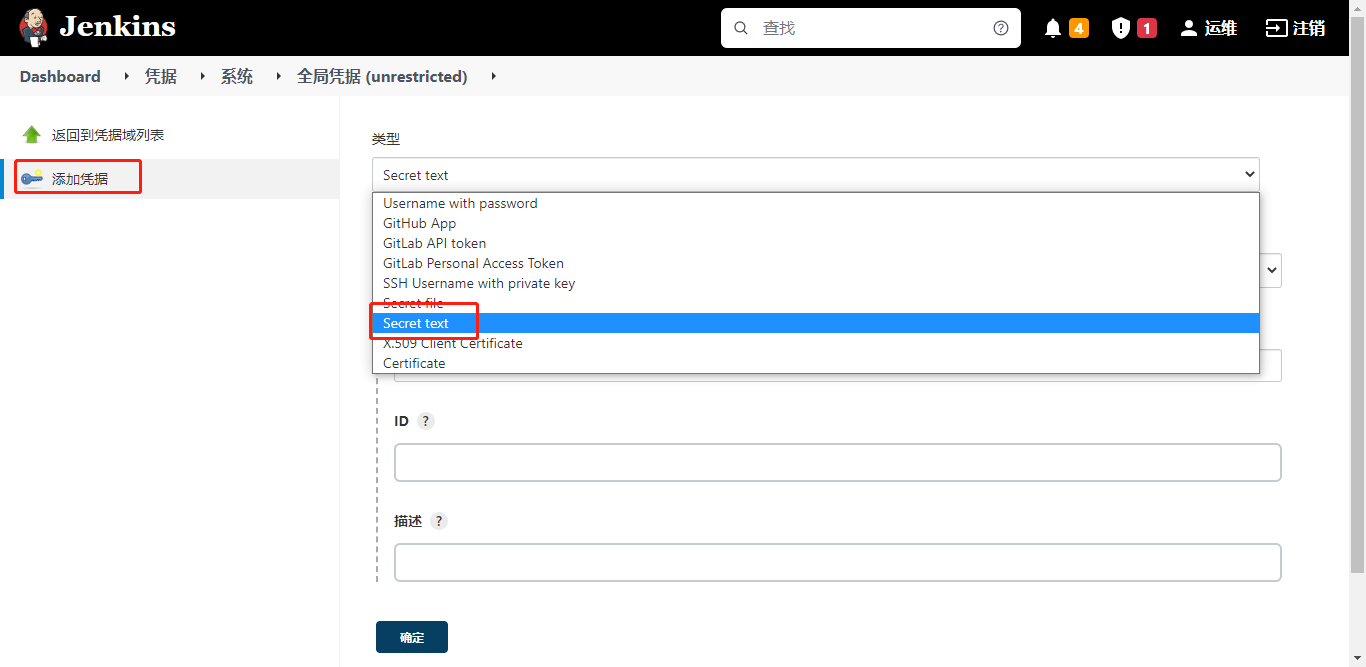Choose X.509 Client Certificate option
The image size is (1366, 667).
tap(816, 343)
